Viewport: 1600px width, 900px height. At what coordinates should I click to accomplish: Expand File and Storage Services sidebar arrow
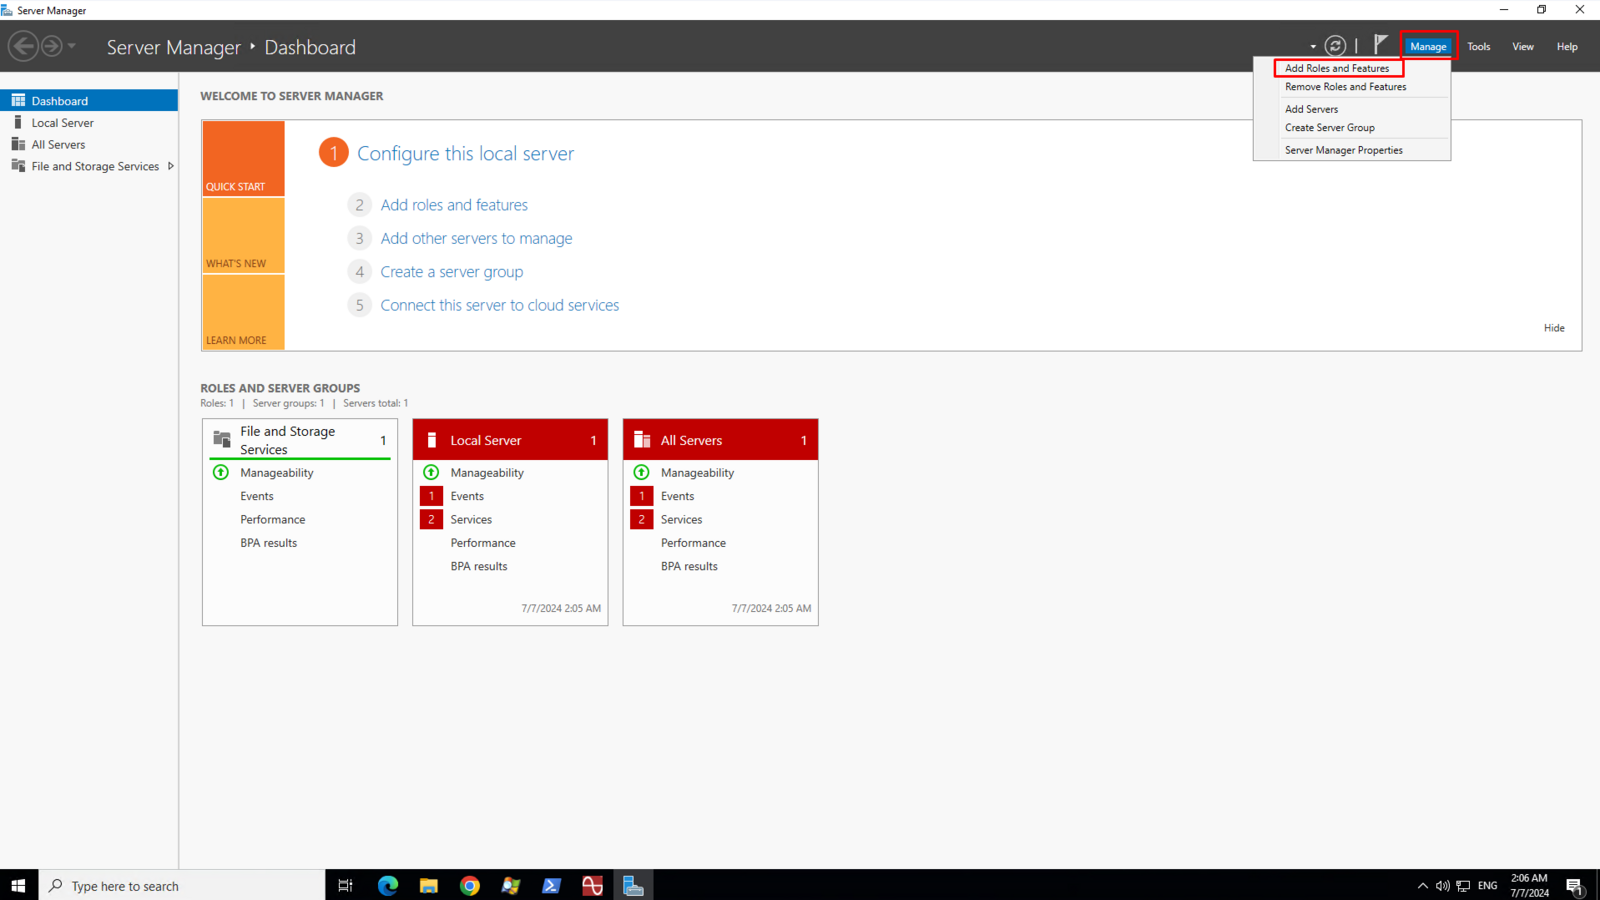[x=171, y=167]
